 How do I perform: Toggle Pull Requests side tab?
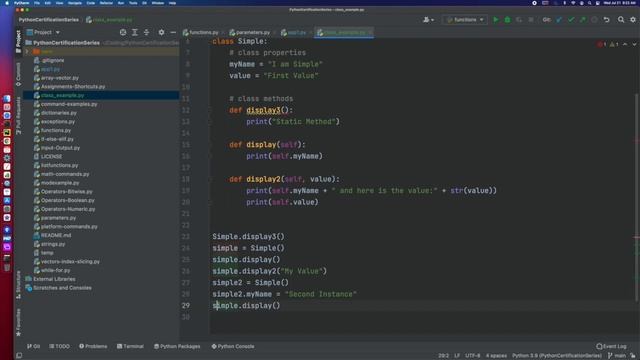(18, 116)
